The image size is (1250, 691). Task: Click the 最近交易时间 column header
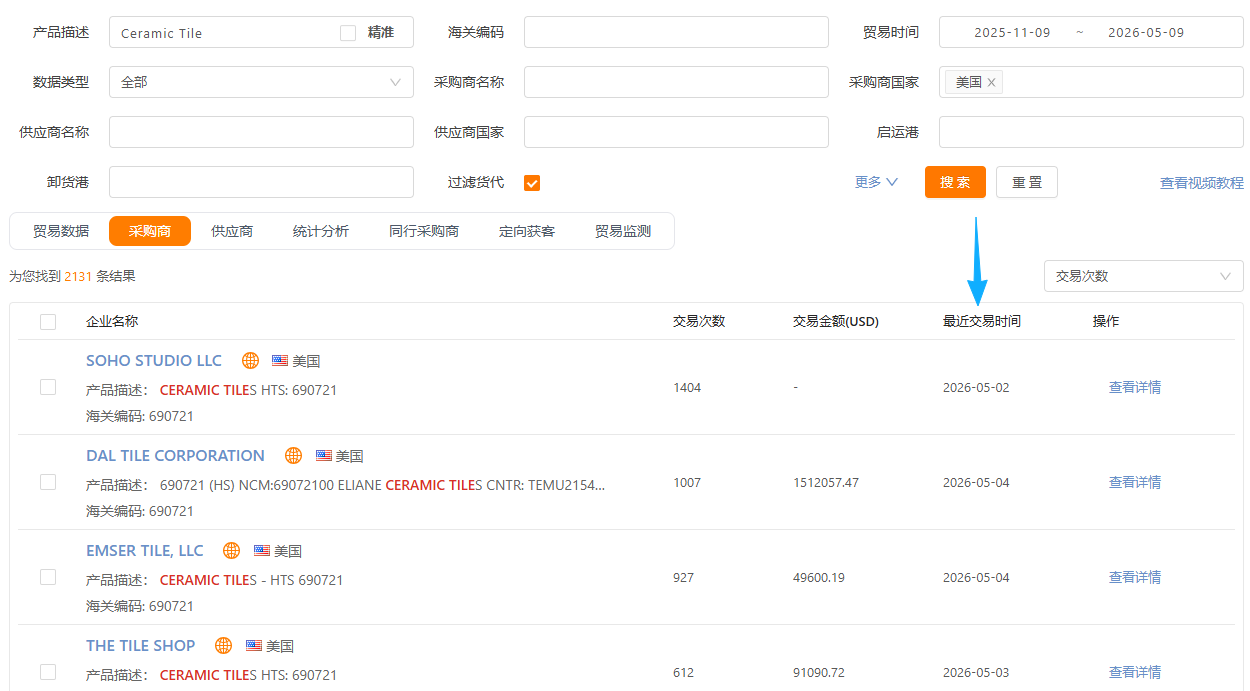pyautogui.click(x=982, y=322)
